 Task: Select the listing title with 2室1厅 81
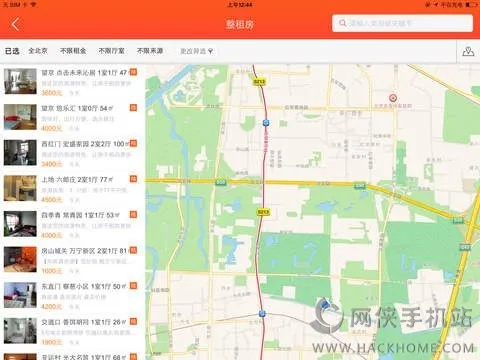tap(85, 251)
